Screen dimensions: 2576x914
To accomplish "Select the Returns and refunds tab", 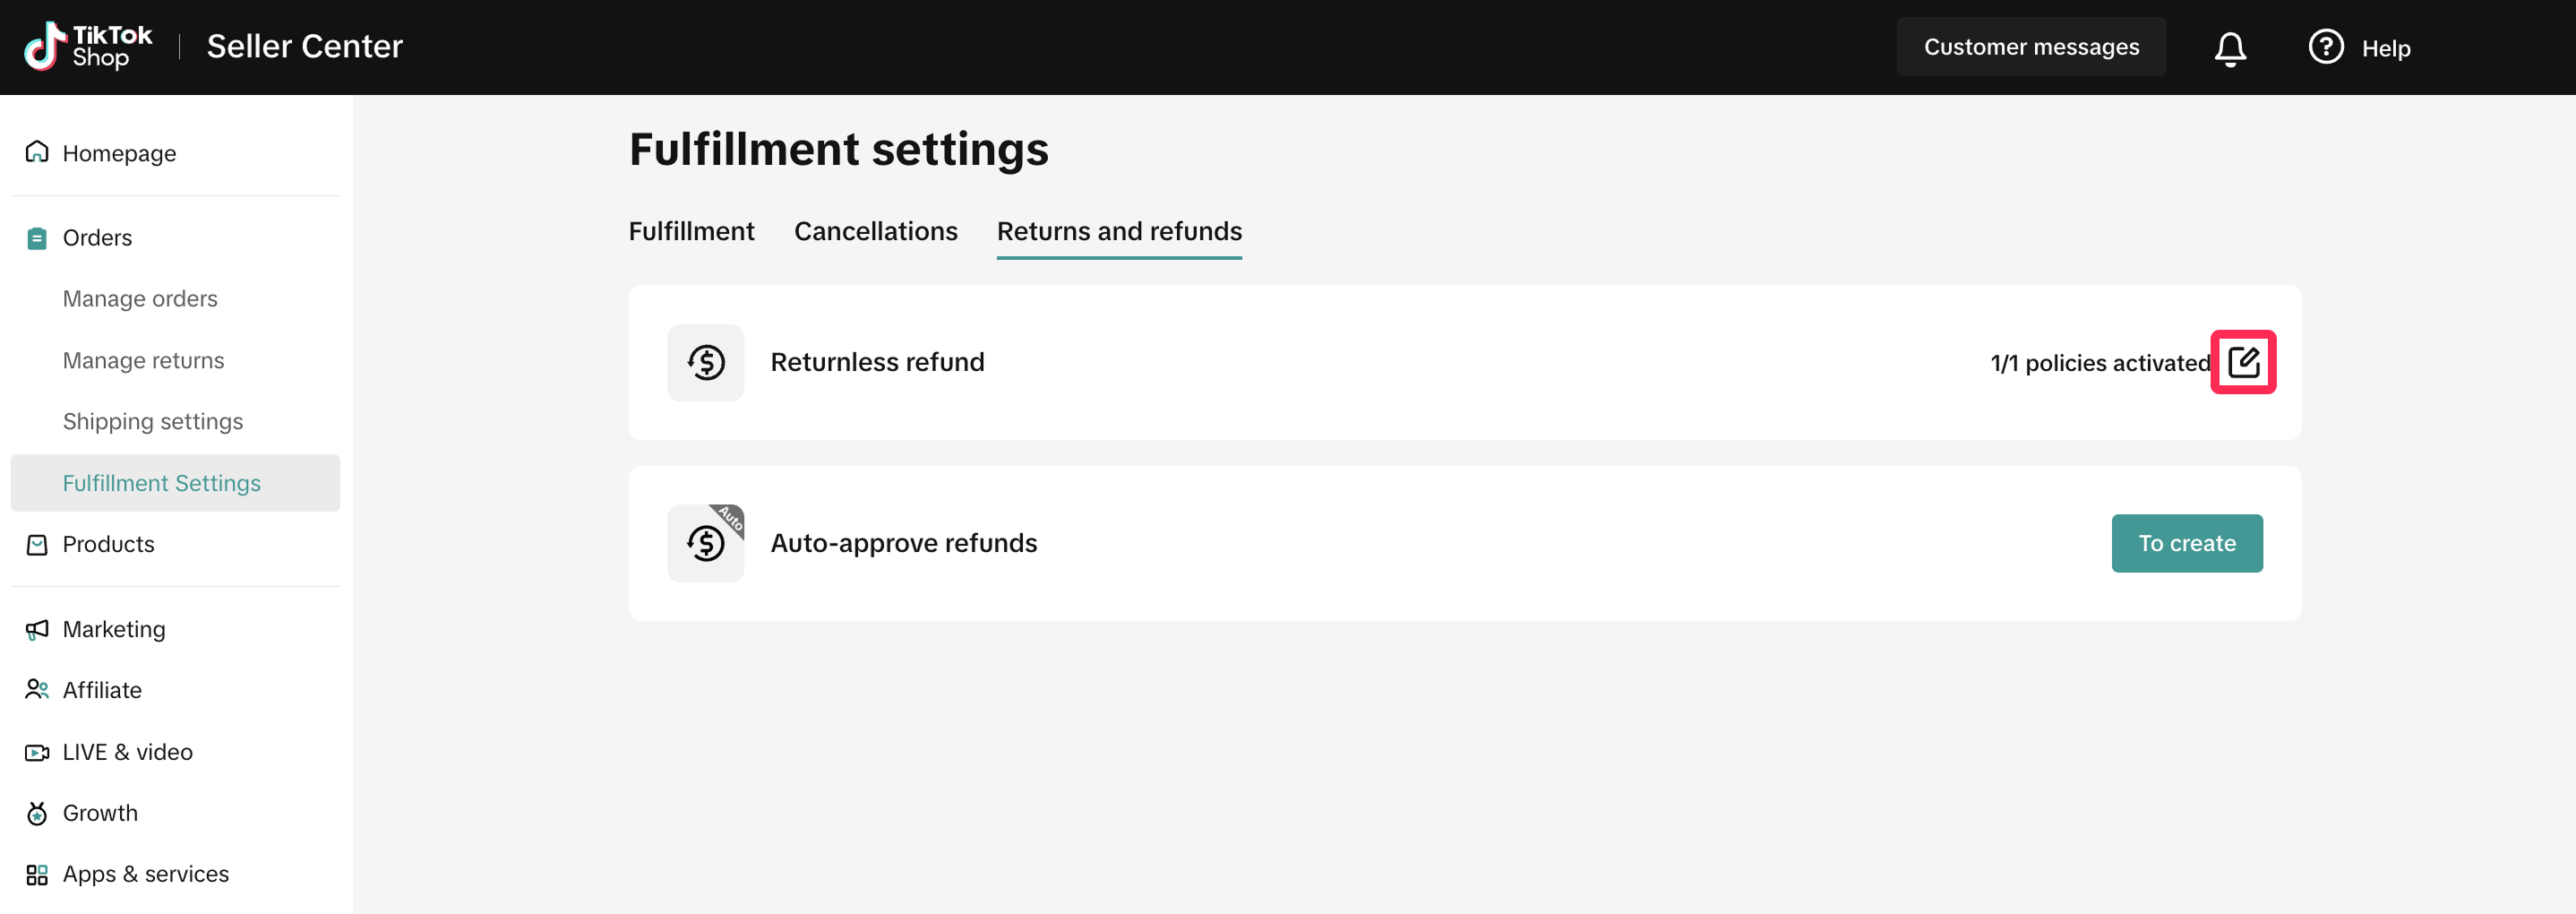I will pos(1118,231).
